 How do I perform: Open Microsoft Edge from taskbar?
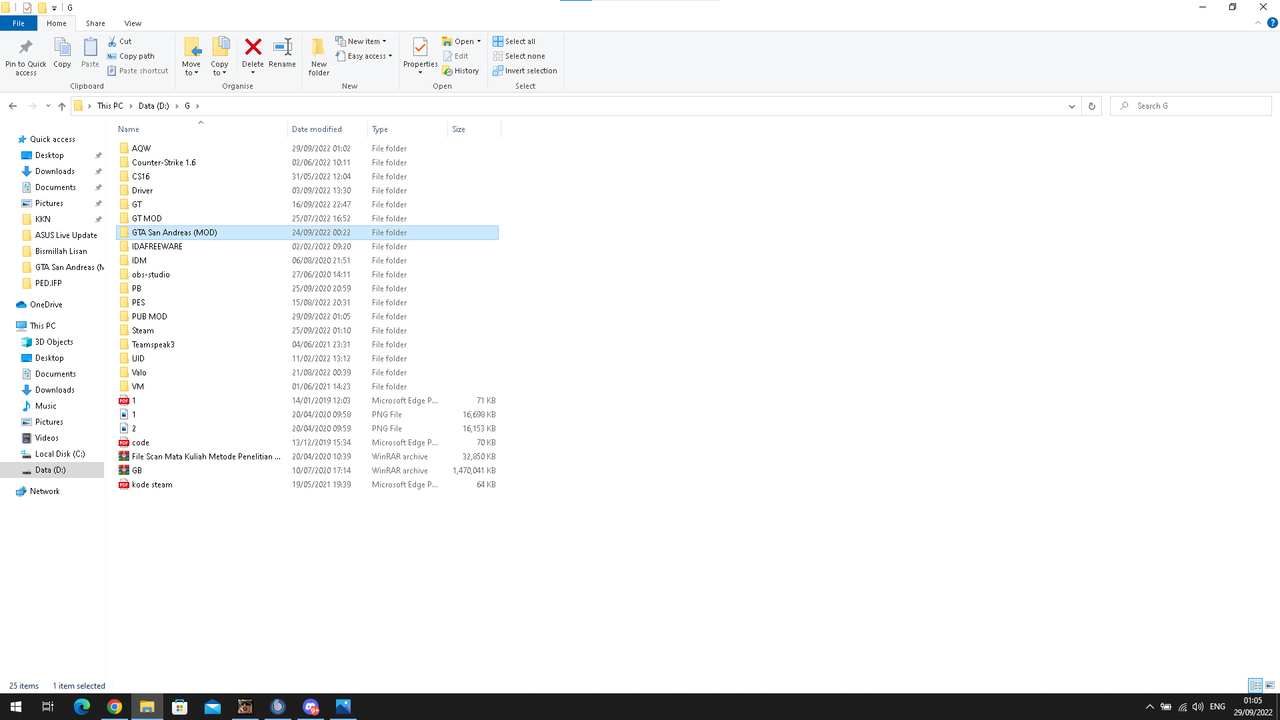(x=81, y=706)
